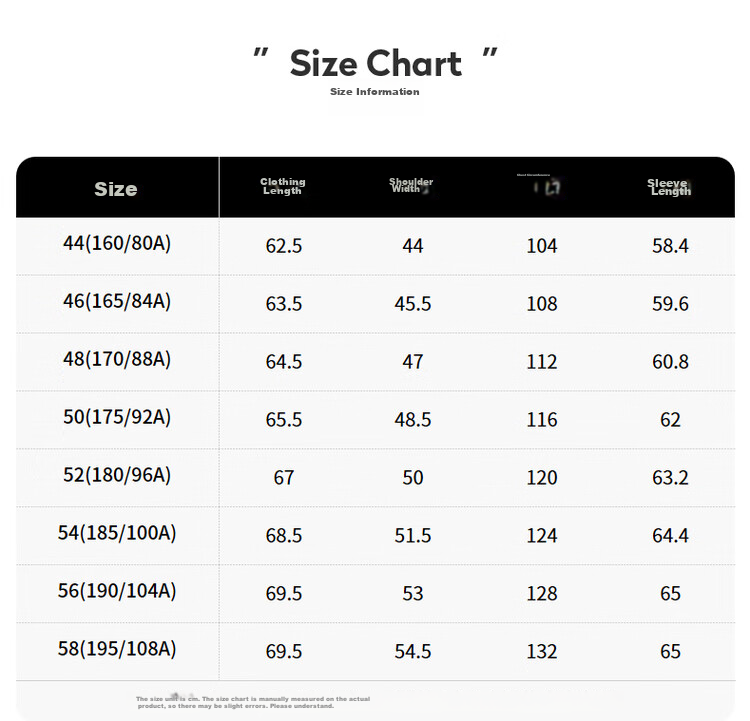Click sleeve length value '60.8'
The height and width of the screenshot is (721, 750).
pyautogui.click(x=670, y=362)
